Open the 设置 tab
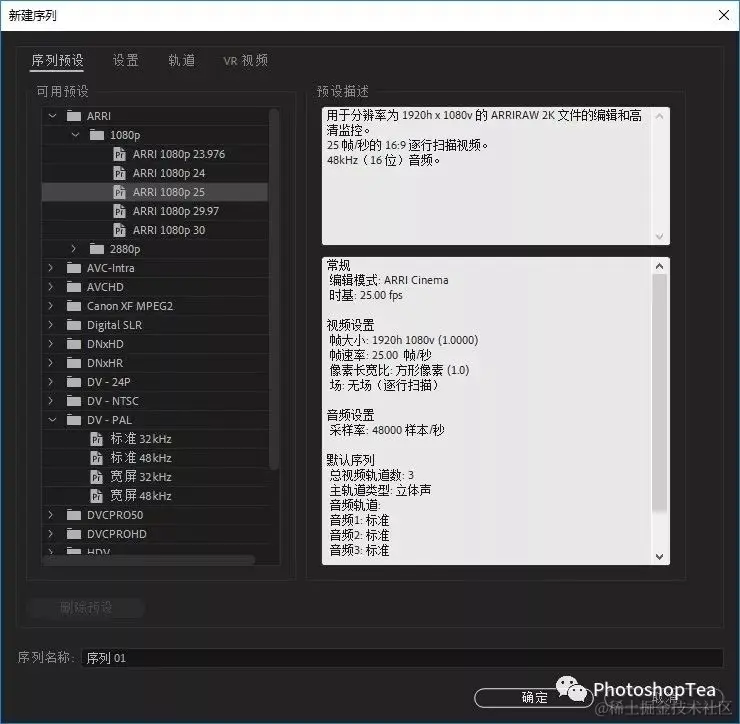 126,60
